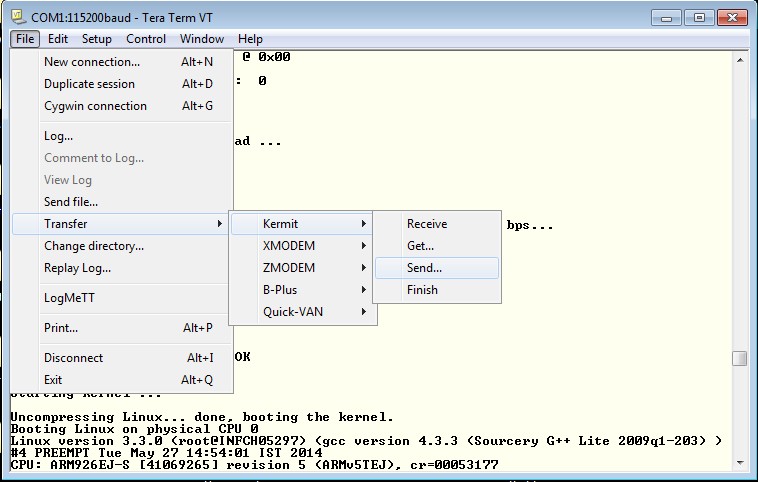Select Disconnect menu entry
The height and width of the screenshot is (482, 758).
coord(122,358)
